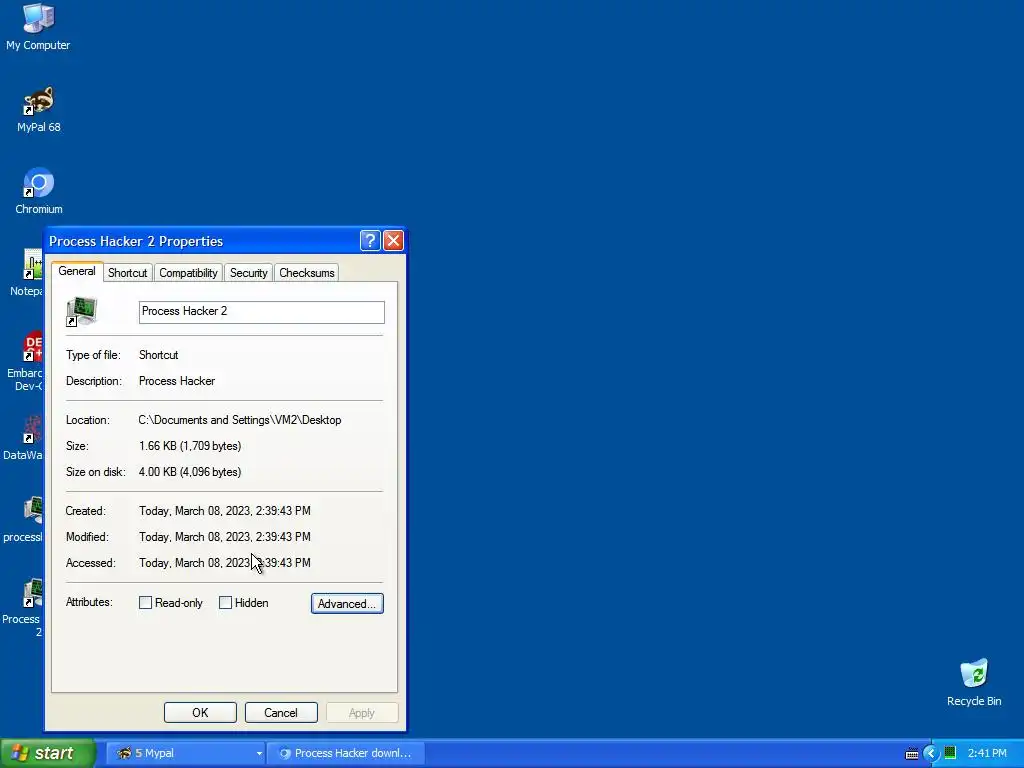Open the Recycle Bin
The height and width of the screenshot is (768, 1024).
pyautogui.click(x=974, y=682)
